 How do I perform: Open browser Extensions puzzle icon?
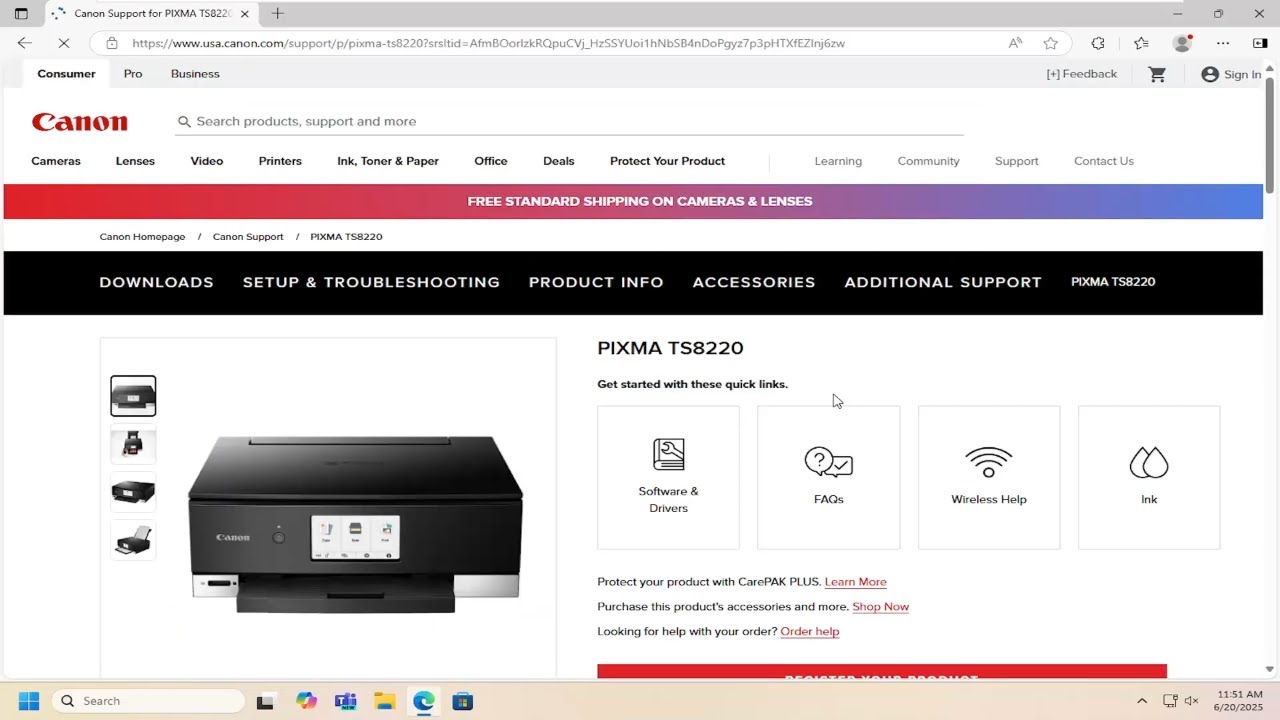point(1098,43)
